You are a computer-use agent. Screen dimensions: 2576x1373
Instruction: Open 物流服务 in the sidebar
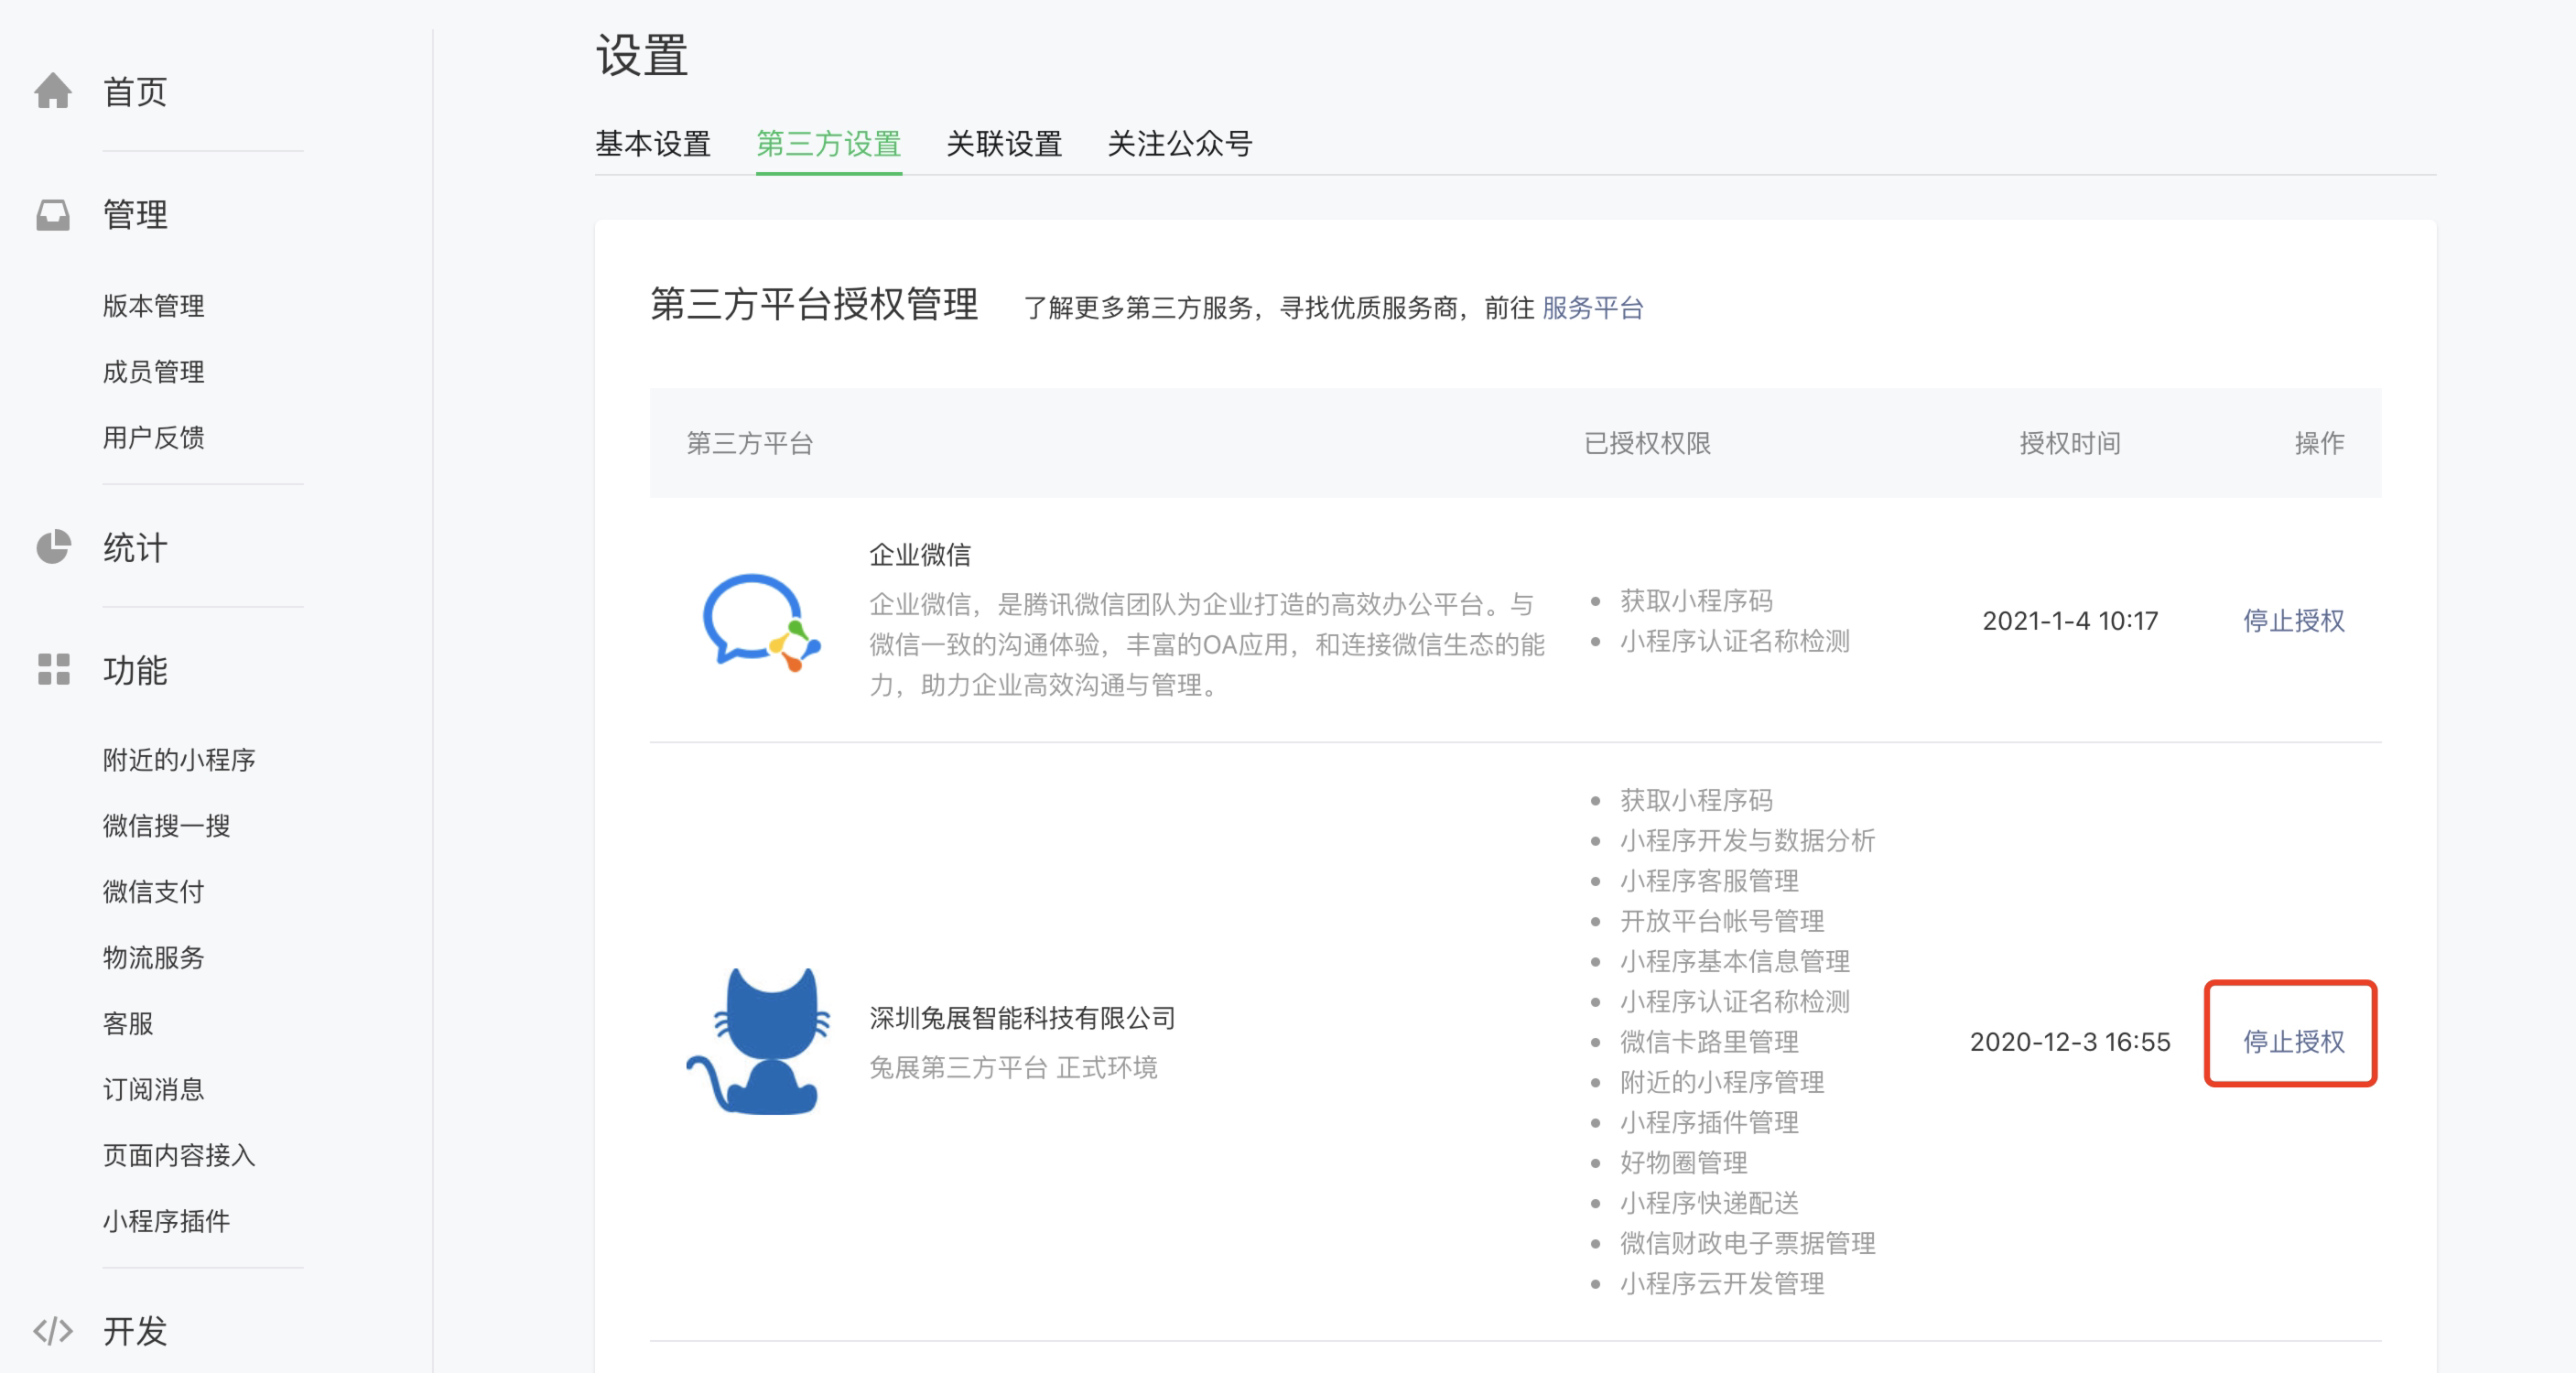(x=154, y=958)
